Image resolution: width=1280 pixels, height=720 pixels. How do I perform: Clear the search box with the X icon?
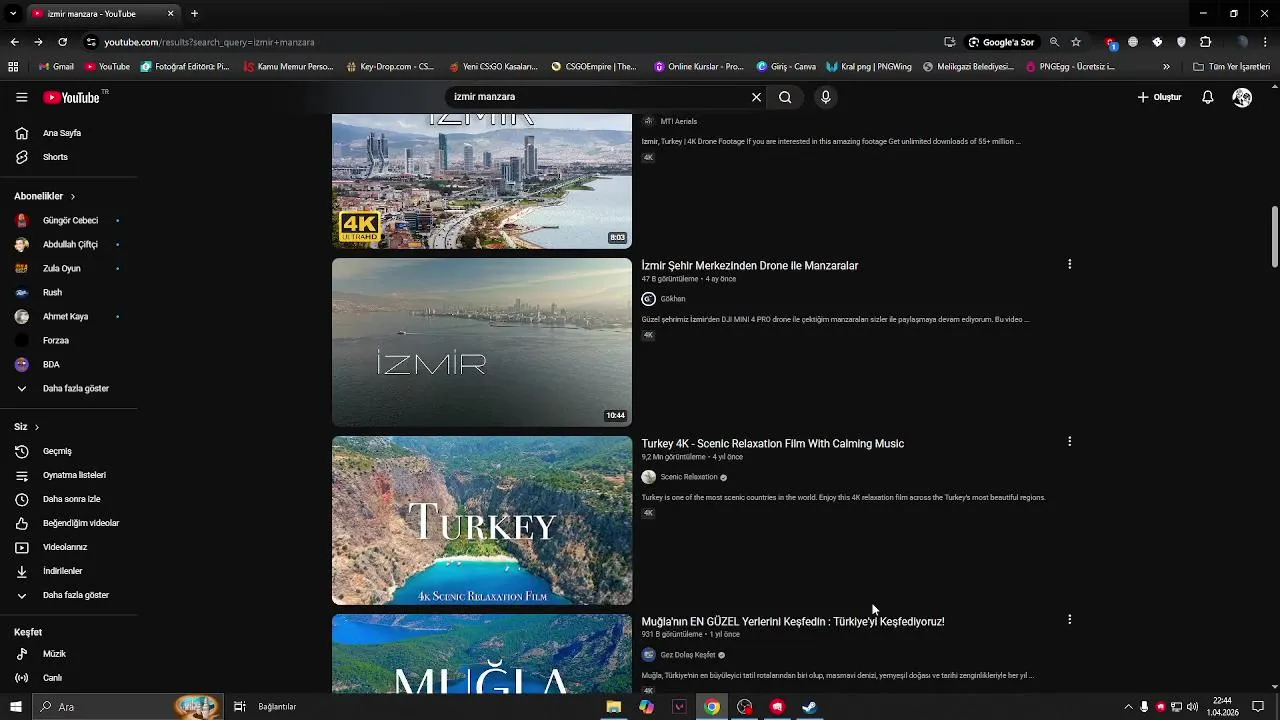[x=756, y=97]
